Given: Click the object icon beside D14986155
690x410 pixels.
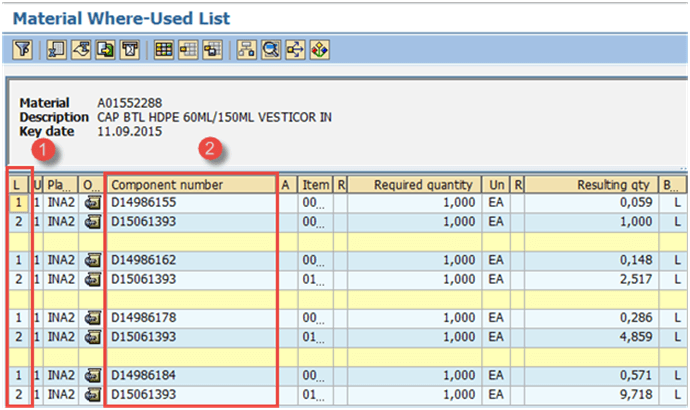Looking at the screenshot, I should pos(90,202).
